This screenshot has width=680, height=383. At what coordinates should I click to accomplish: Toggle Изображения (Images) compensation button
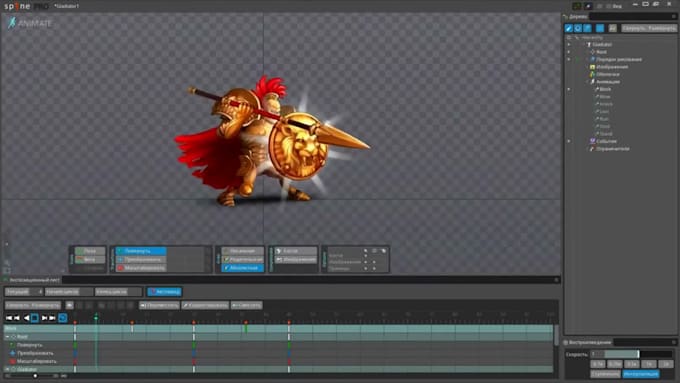(296, 259)
